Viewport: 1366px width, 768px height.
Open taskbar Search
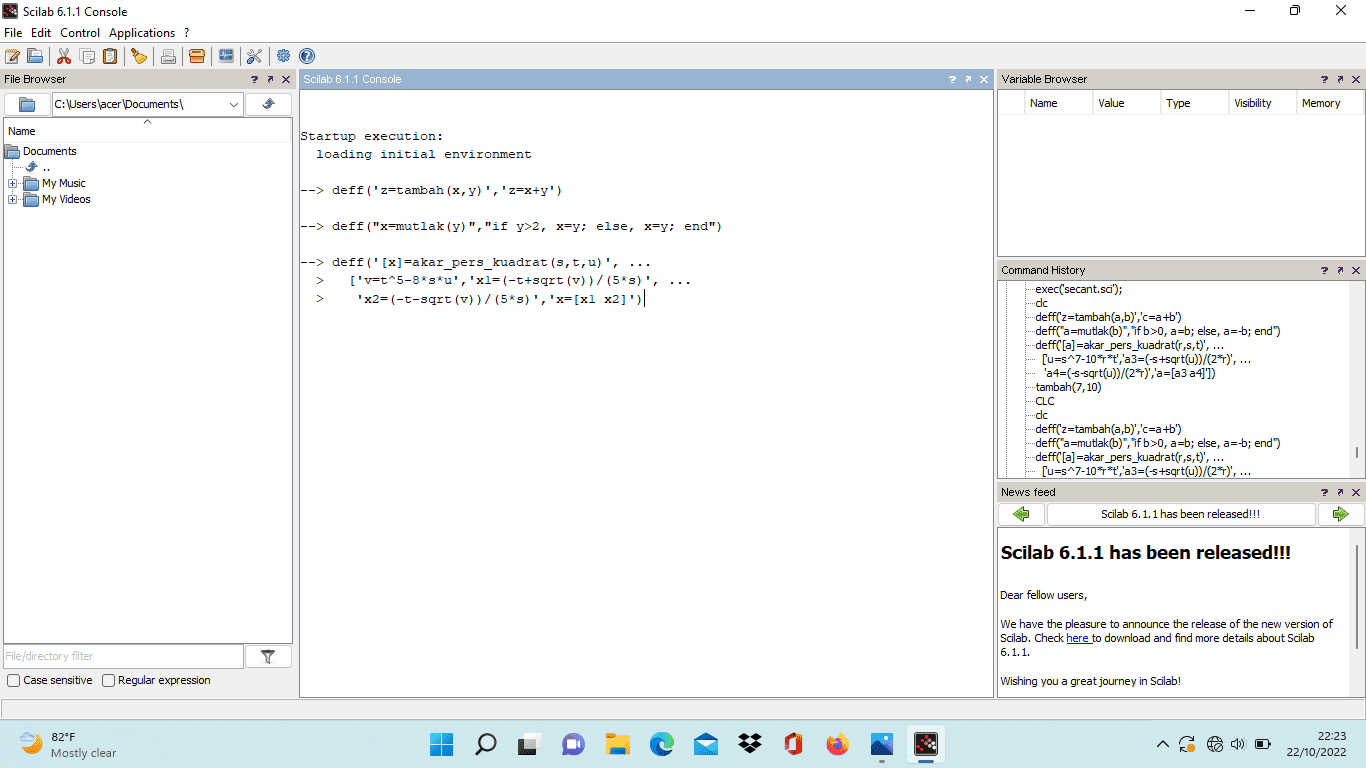[x=485, y=744]
